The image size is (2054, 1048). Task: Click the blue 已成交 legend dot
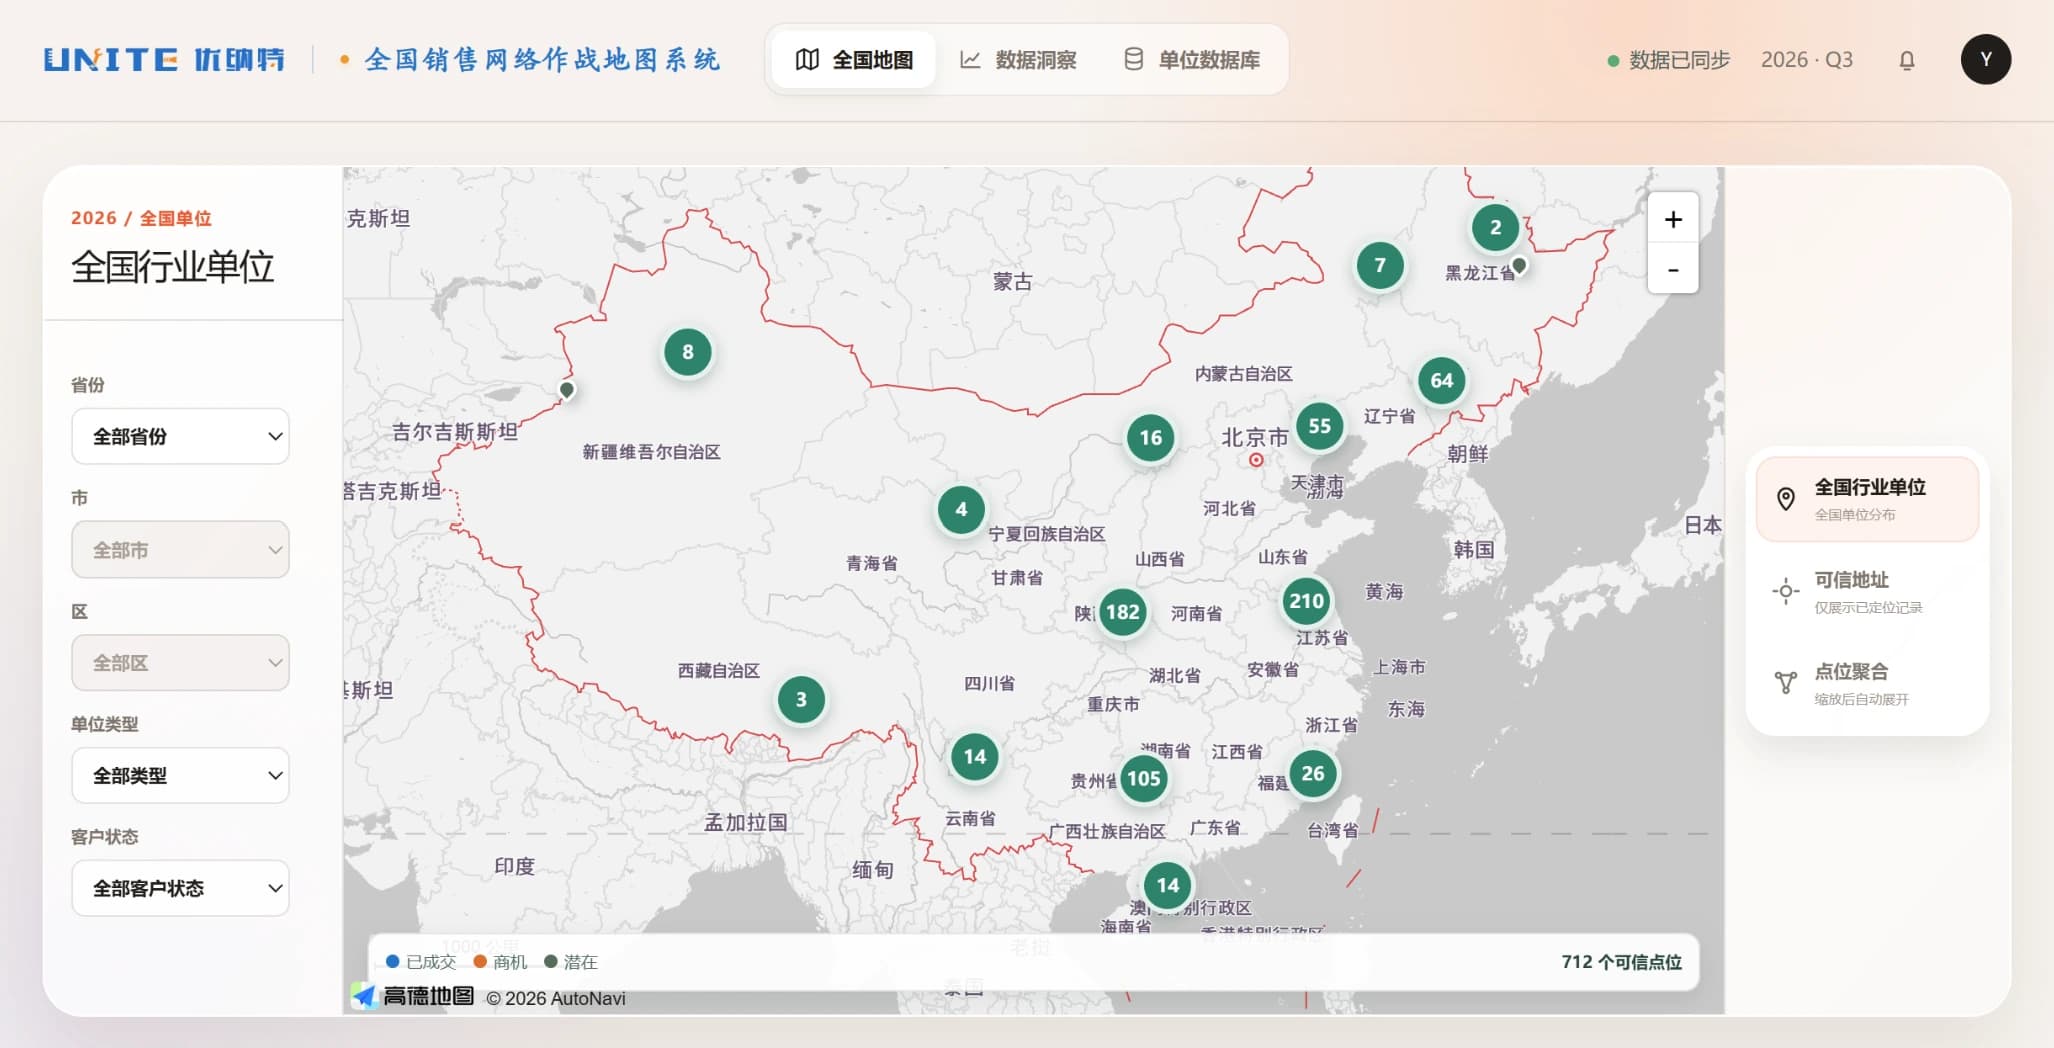(393, 961)
